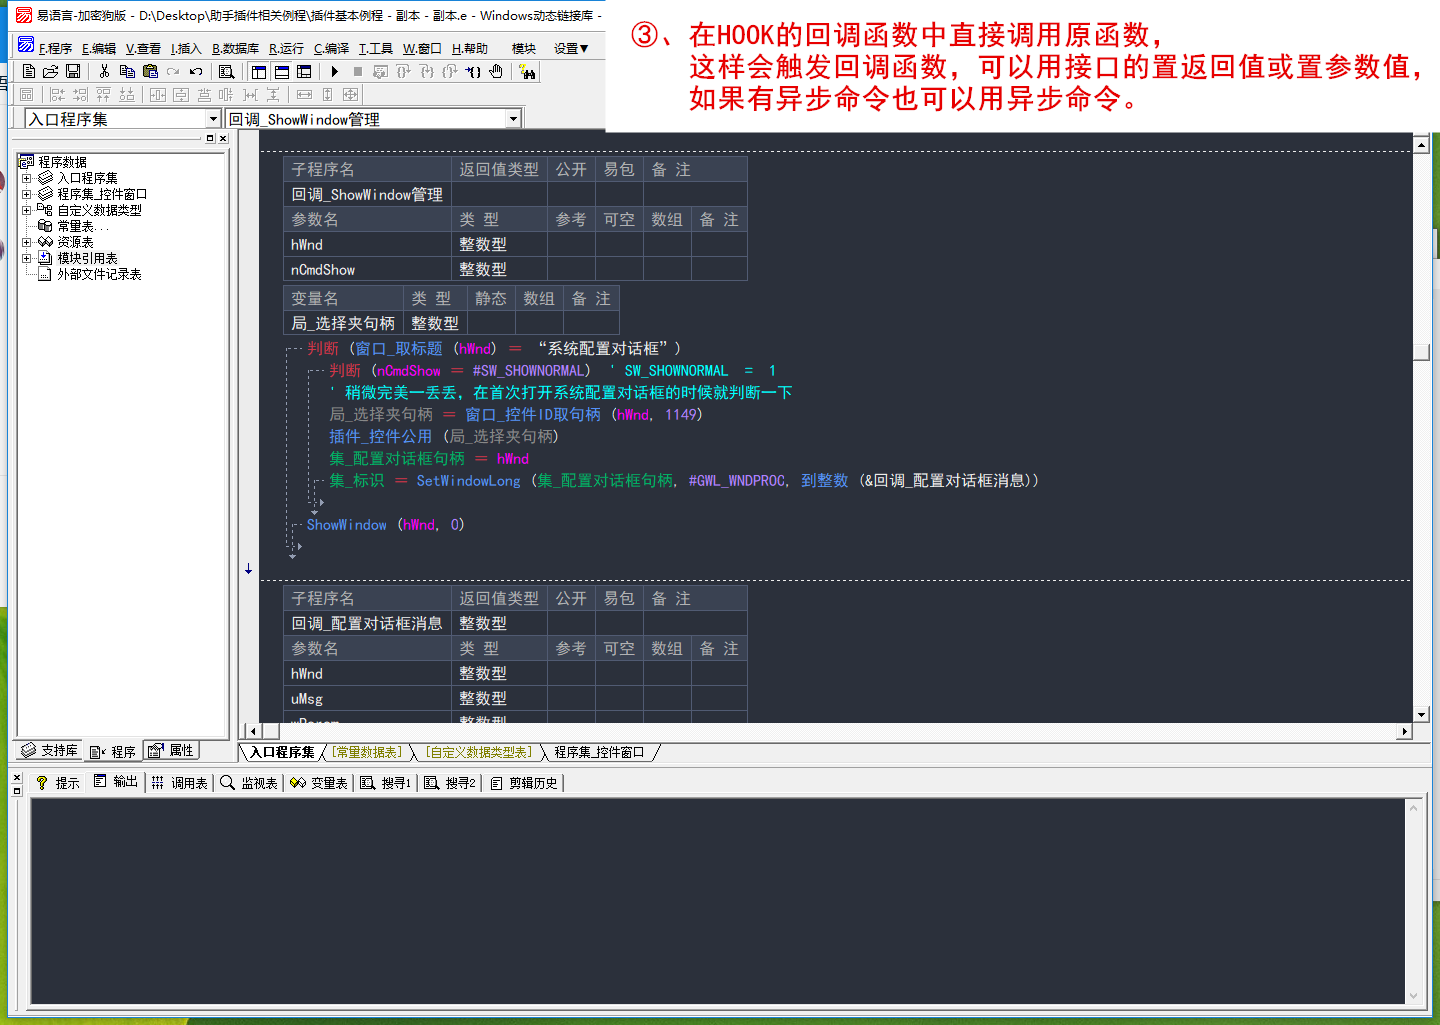1440x1025 pixels.
Task: Open the C.编译 menu
Action: coord(331,48)
